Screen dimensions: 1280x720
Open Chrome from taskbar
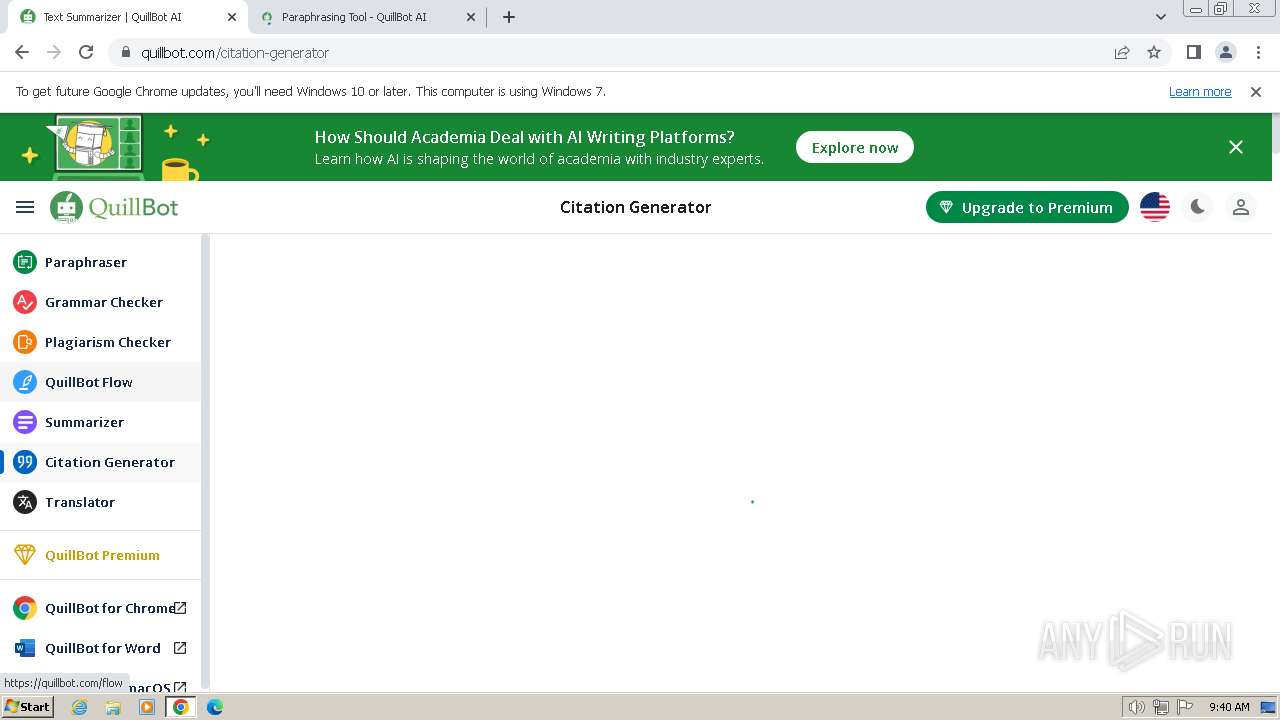[x=181, y=707]
